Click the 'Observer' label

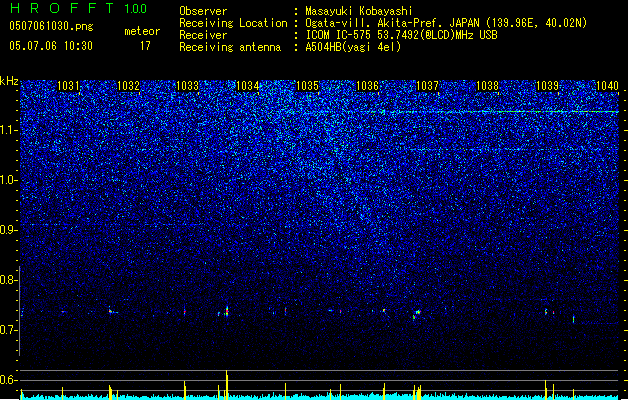click(x=203, y=11)
